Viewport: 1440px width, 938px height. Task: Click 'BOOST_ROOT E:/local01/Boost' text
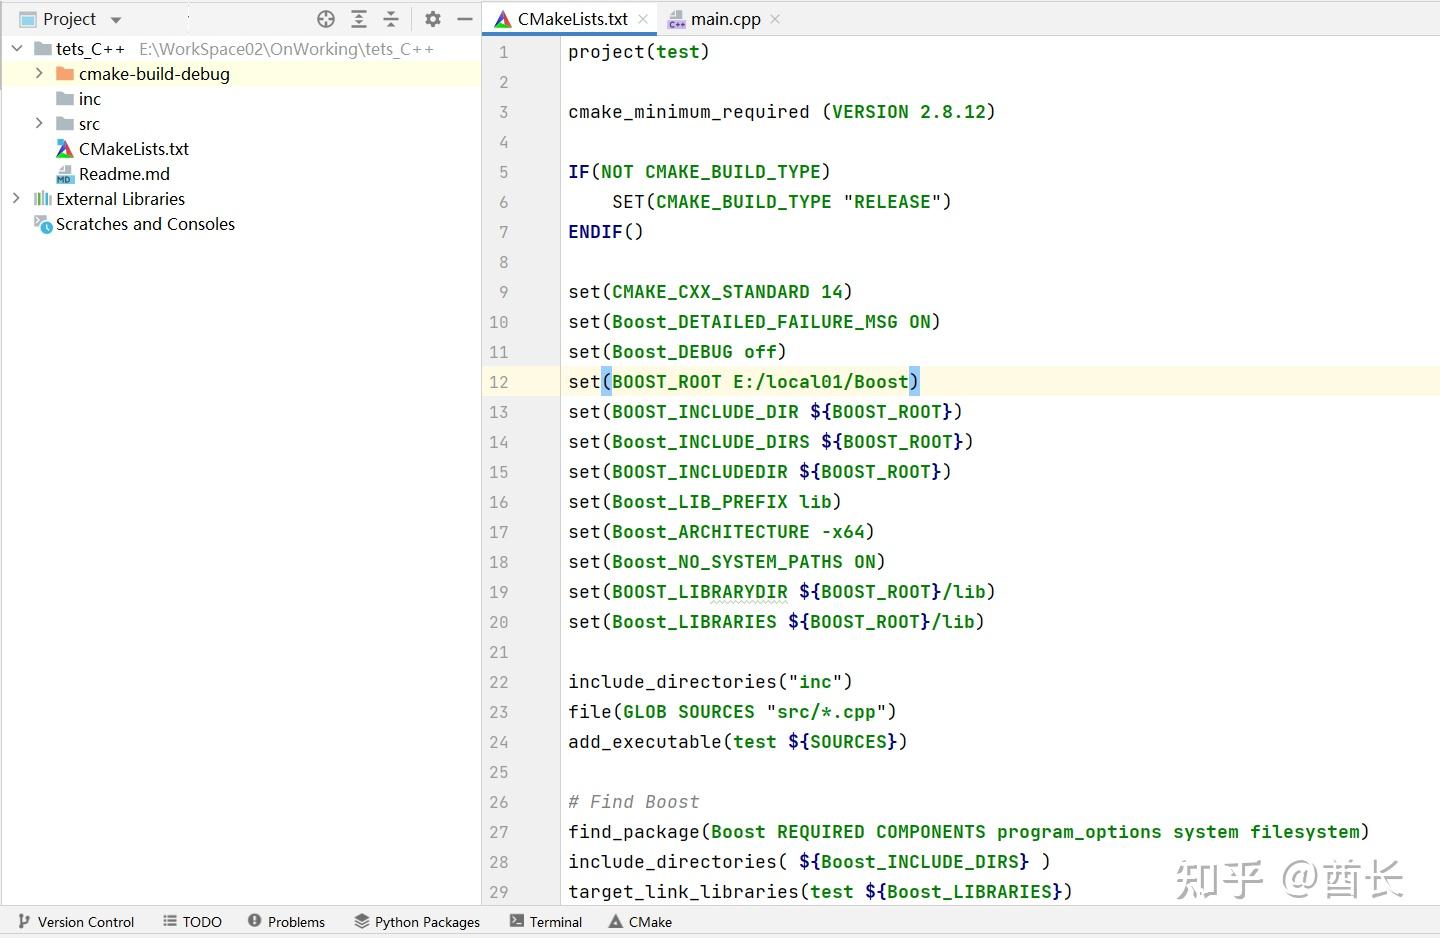tap(760, 382)
